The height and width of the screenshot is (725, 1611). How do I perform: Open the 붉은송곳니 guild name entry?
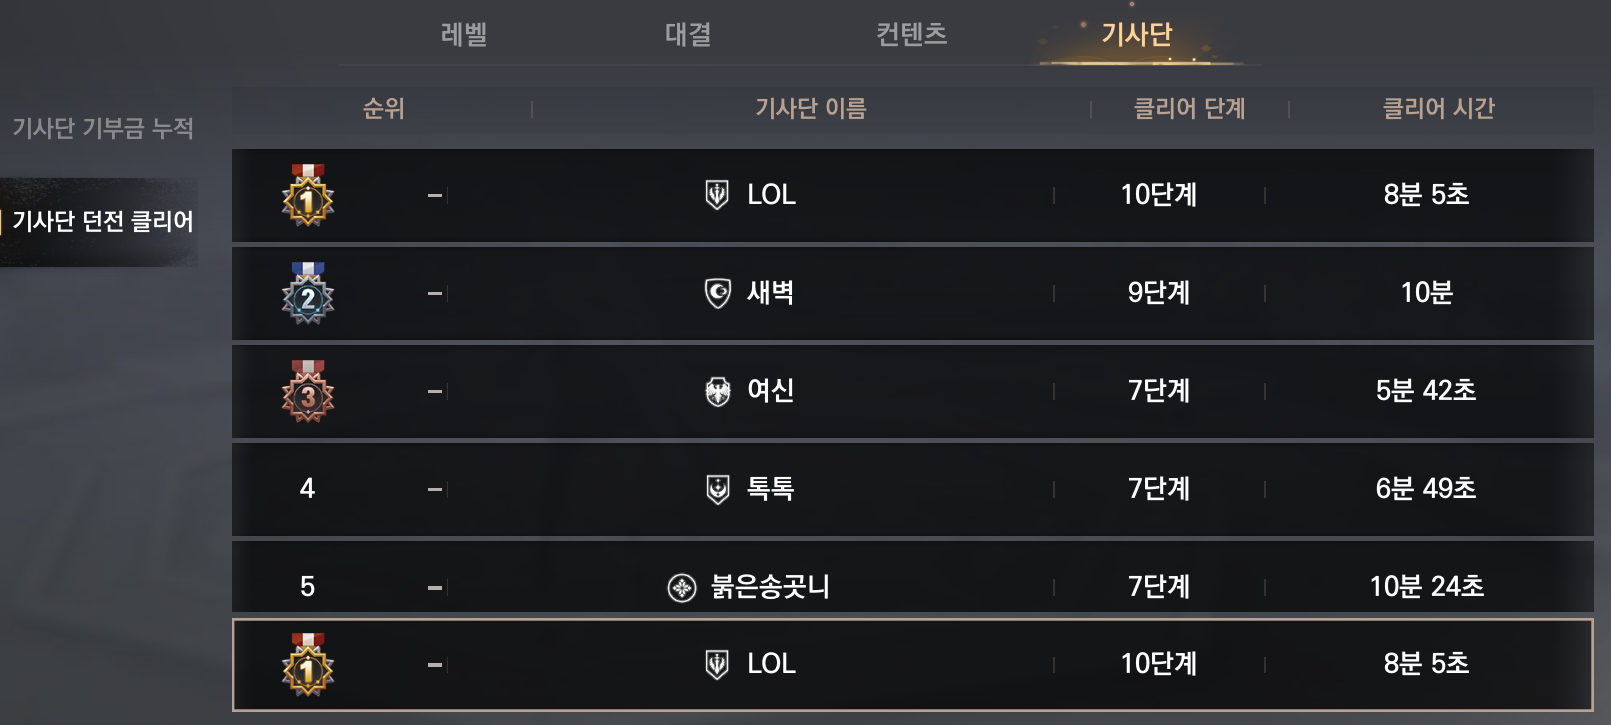[770, 587]
